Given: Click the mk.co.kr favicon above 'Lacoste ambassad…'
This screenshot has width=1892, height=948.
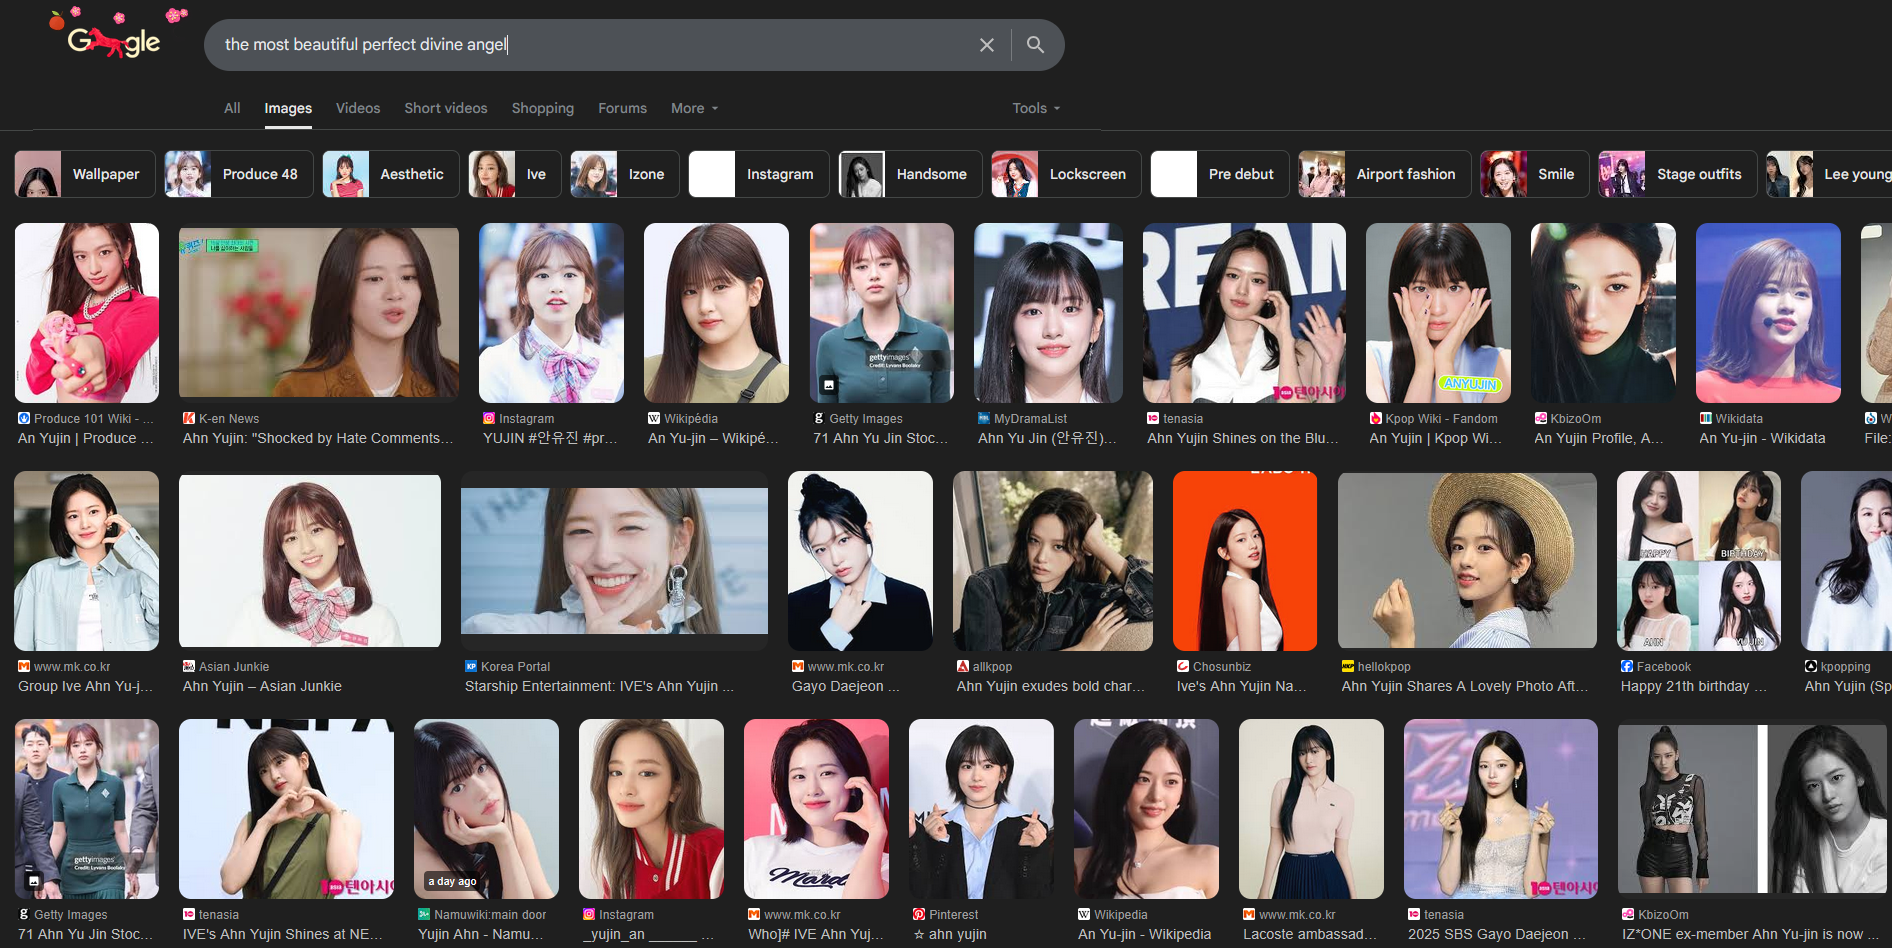Looking at the screenshot, I should [x=1249, y=914].
